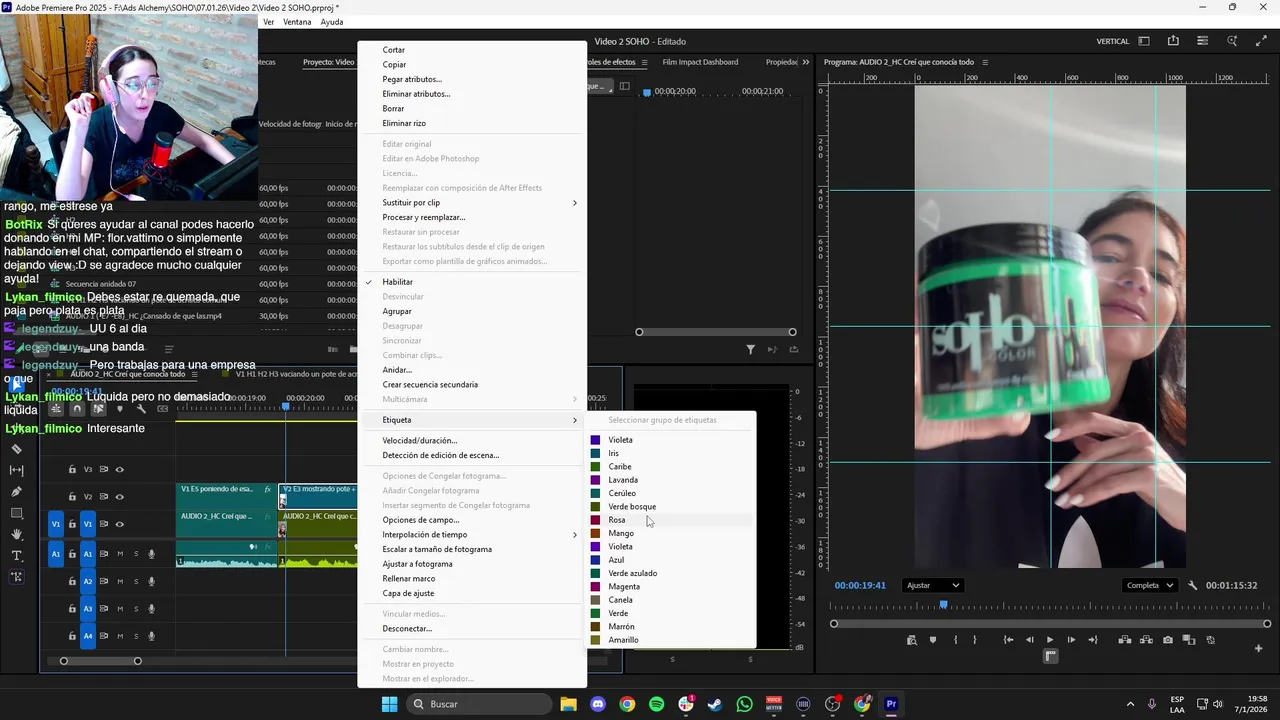Open the Completa playback resolution dropdown
The image size is (1280, 720).
(1148, 585)
